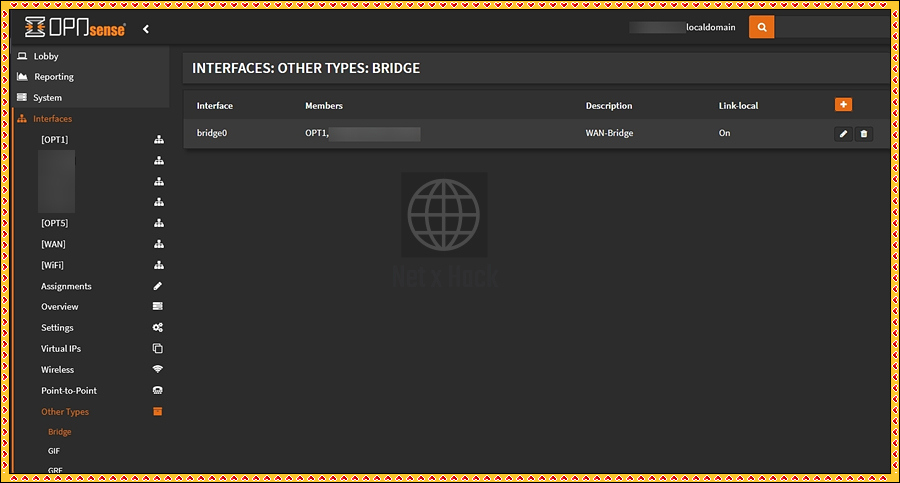Expand the Virtual IPs submenu
This screenshot has height=483, width=900.
61,349
